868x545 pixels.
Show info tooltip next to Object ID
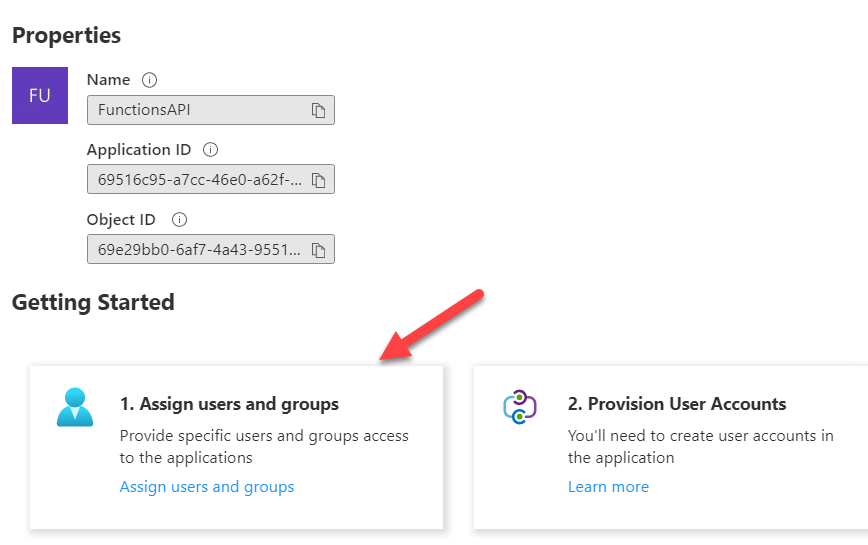179,220
